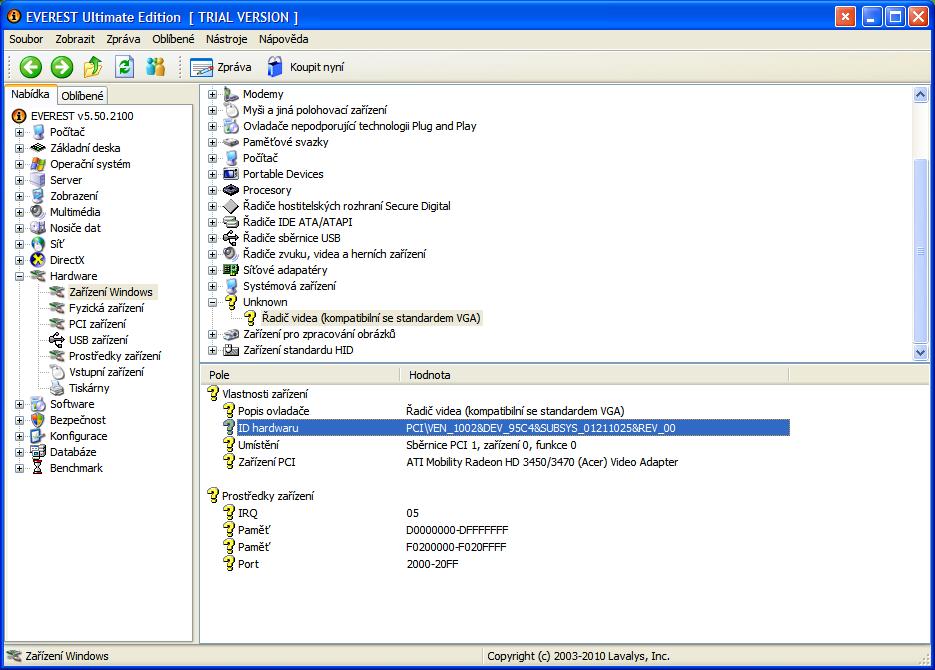Click the Koupit nyní button
The width and height of the screenshot is (935, 670).
point(304,67)
